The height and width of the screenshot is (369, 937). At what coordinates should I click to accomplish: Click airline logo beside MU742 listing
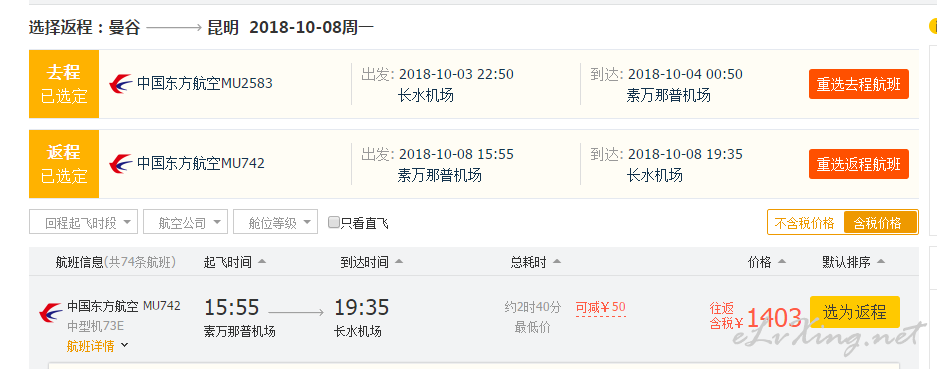tap(51, 313)
